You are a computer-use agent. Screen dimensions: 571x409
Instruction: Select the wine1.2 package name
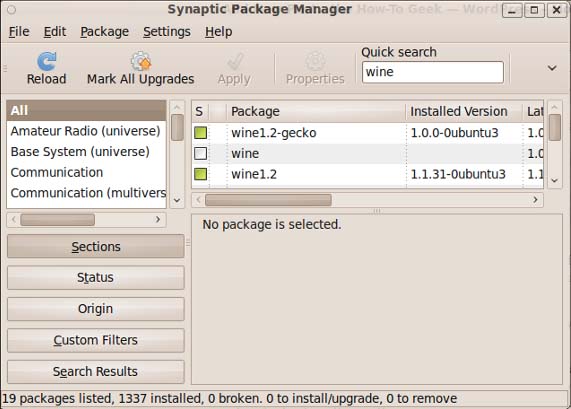[x=254, y=174]
